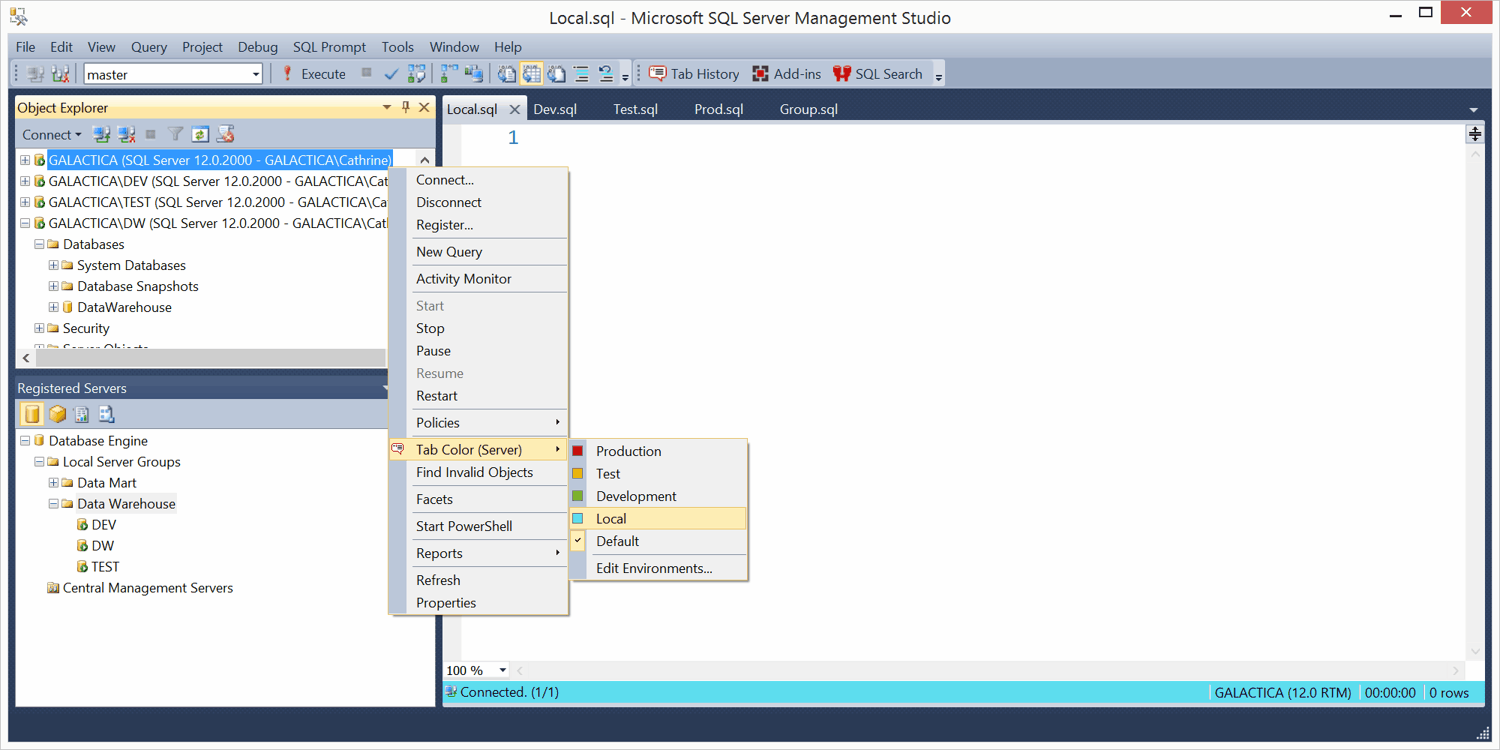
Task: Choose the checked Default tab color option
Action: click(617, 541)
